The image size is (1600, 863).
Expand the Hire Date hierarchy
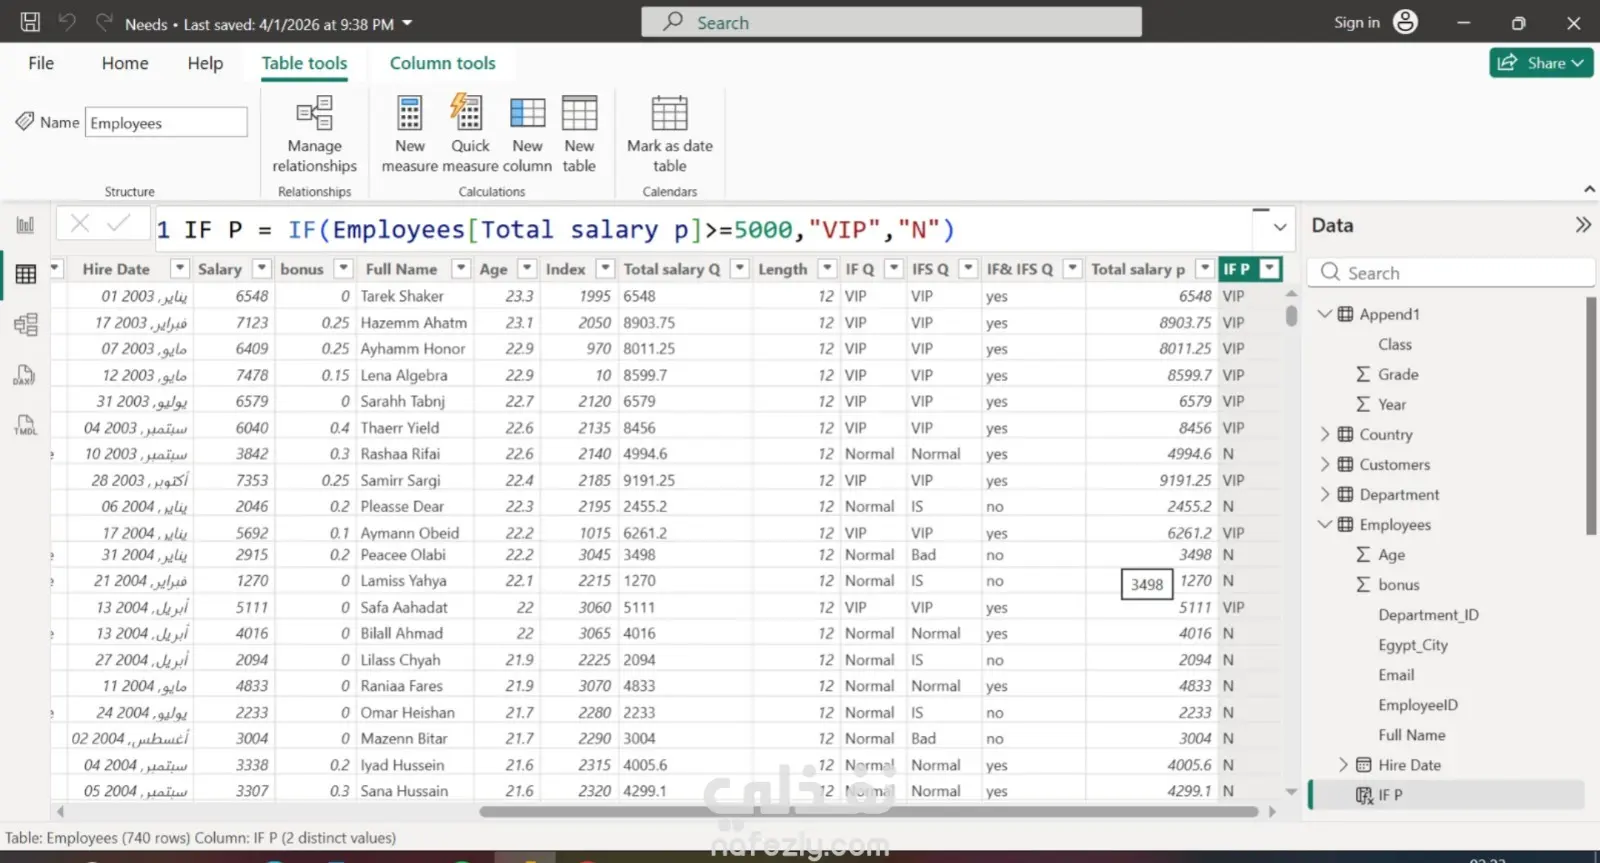point(1343,764)
